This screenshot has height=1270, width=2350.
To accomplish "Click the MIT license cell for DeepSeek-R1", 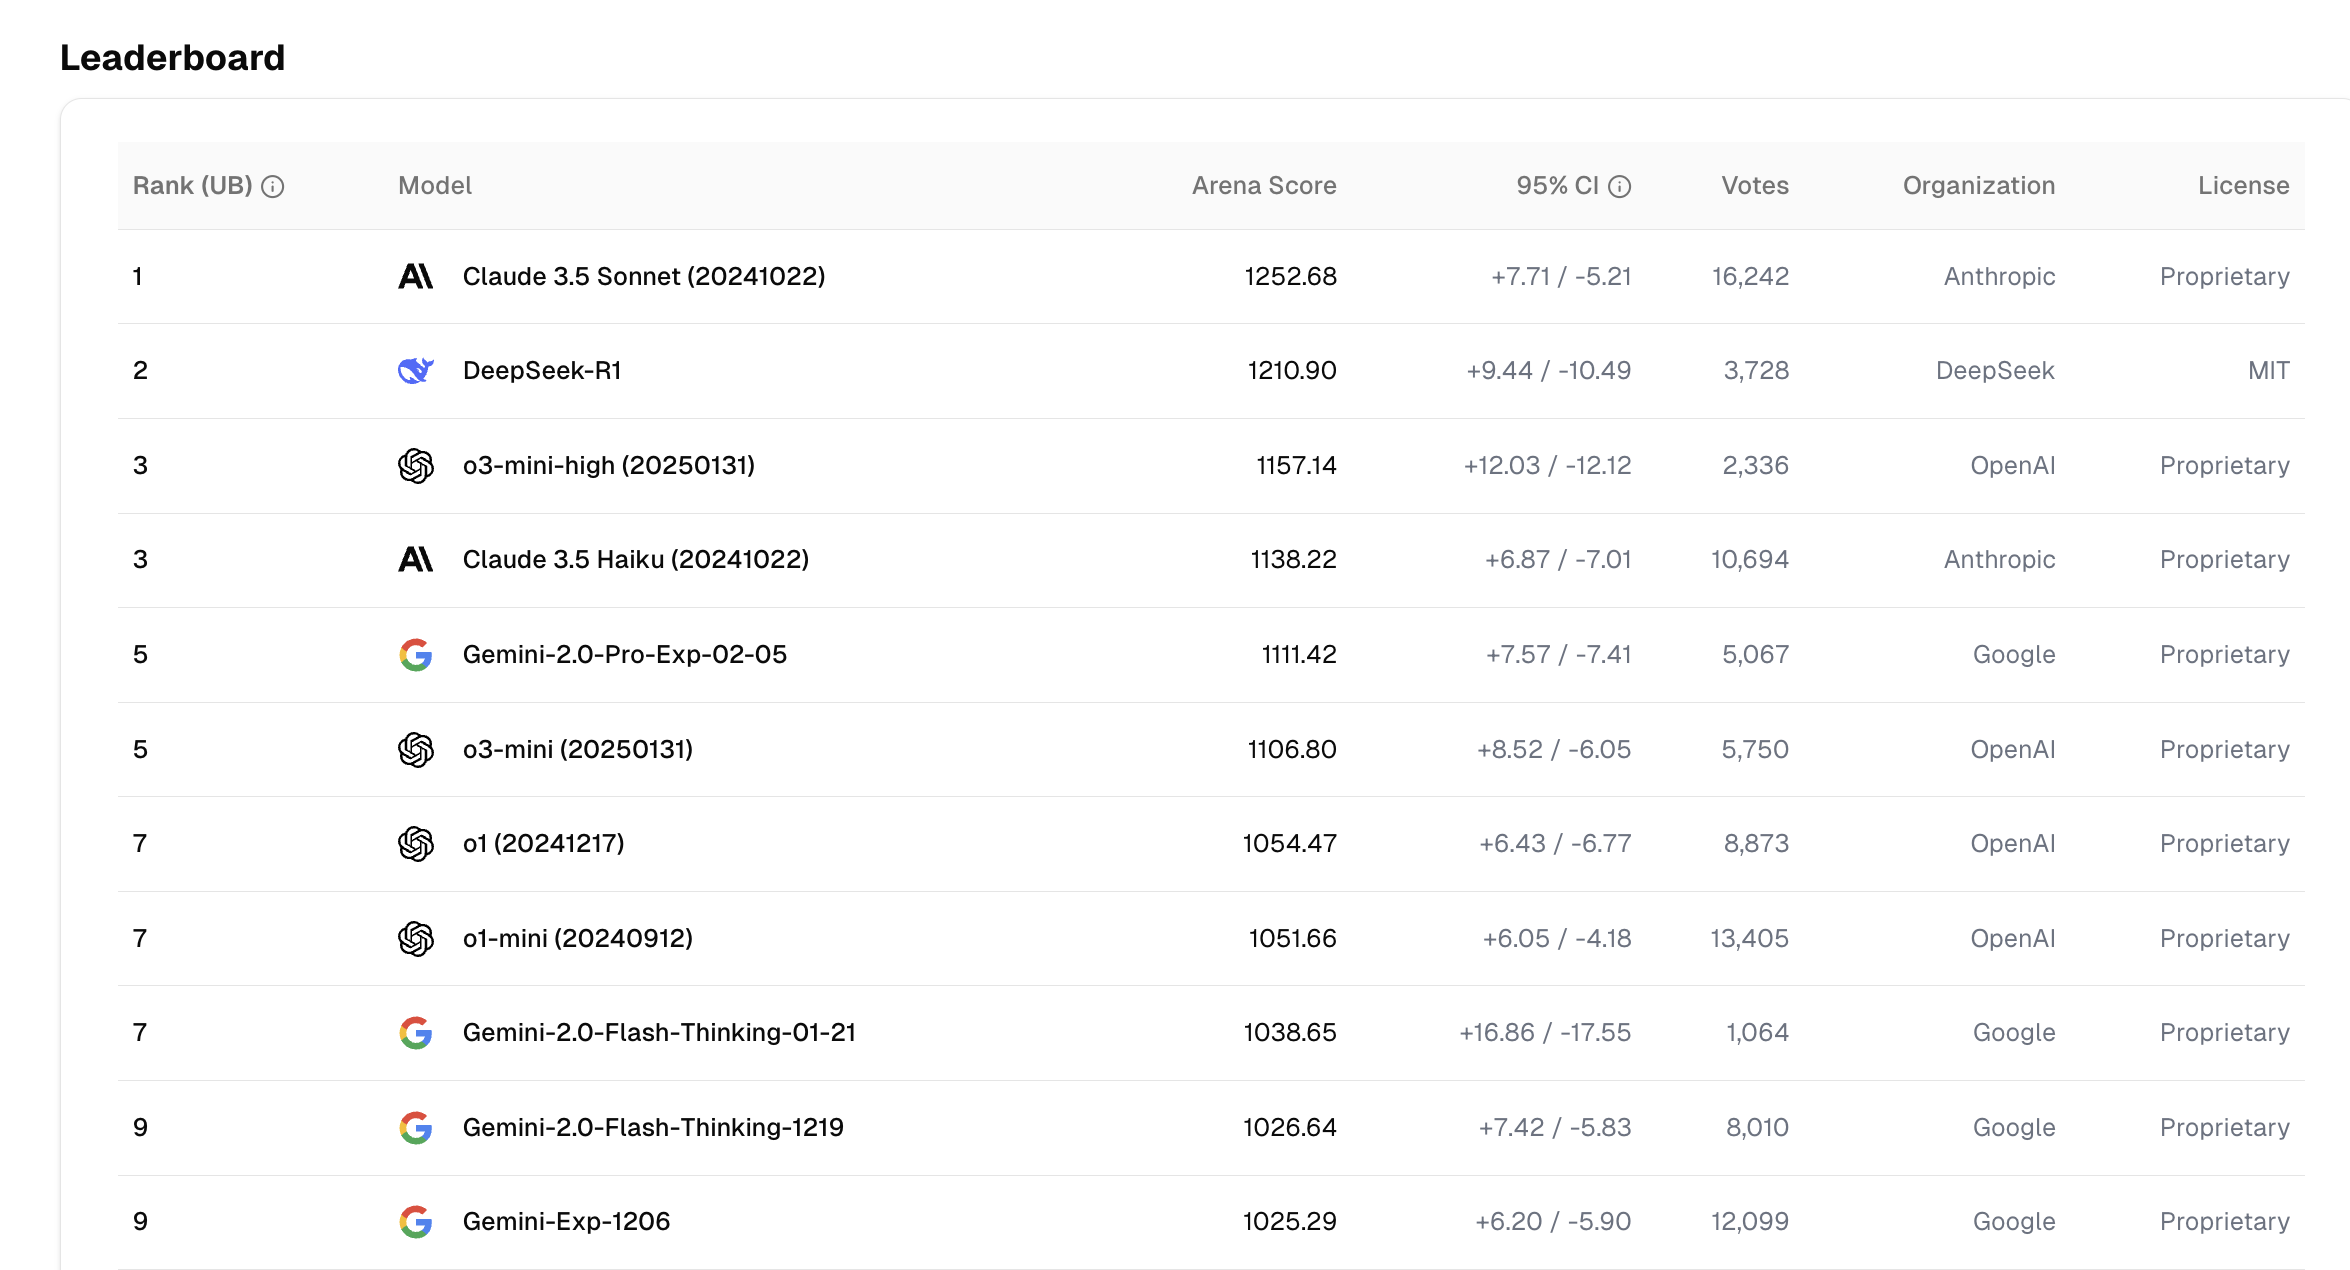I will click(2268, 371).
